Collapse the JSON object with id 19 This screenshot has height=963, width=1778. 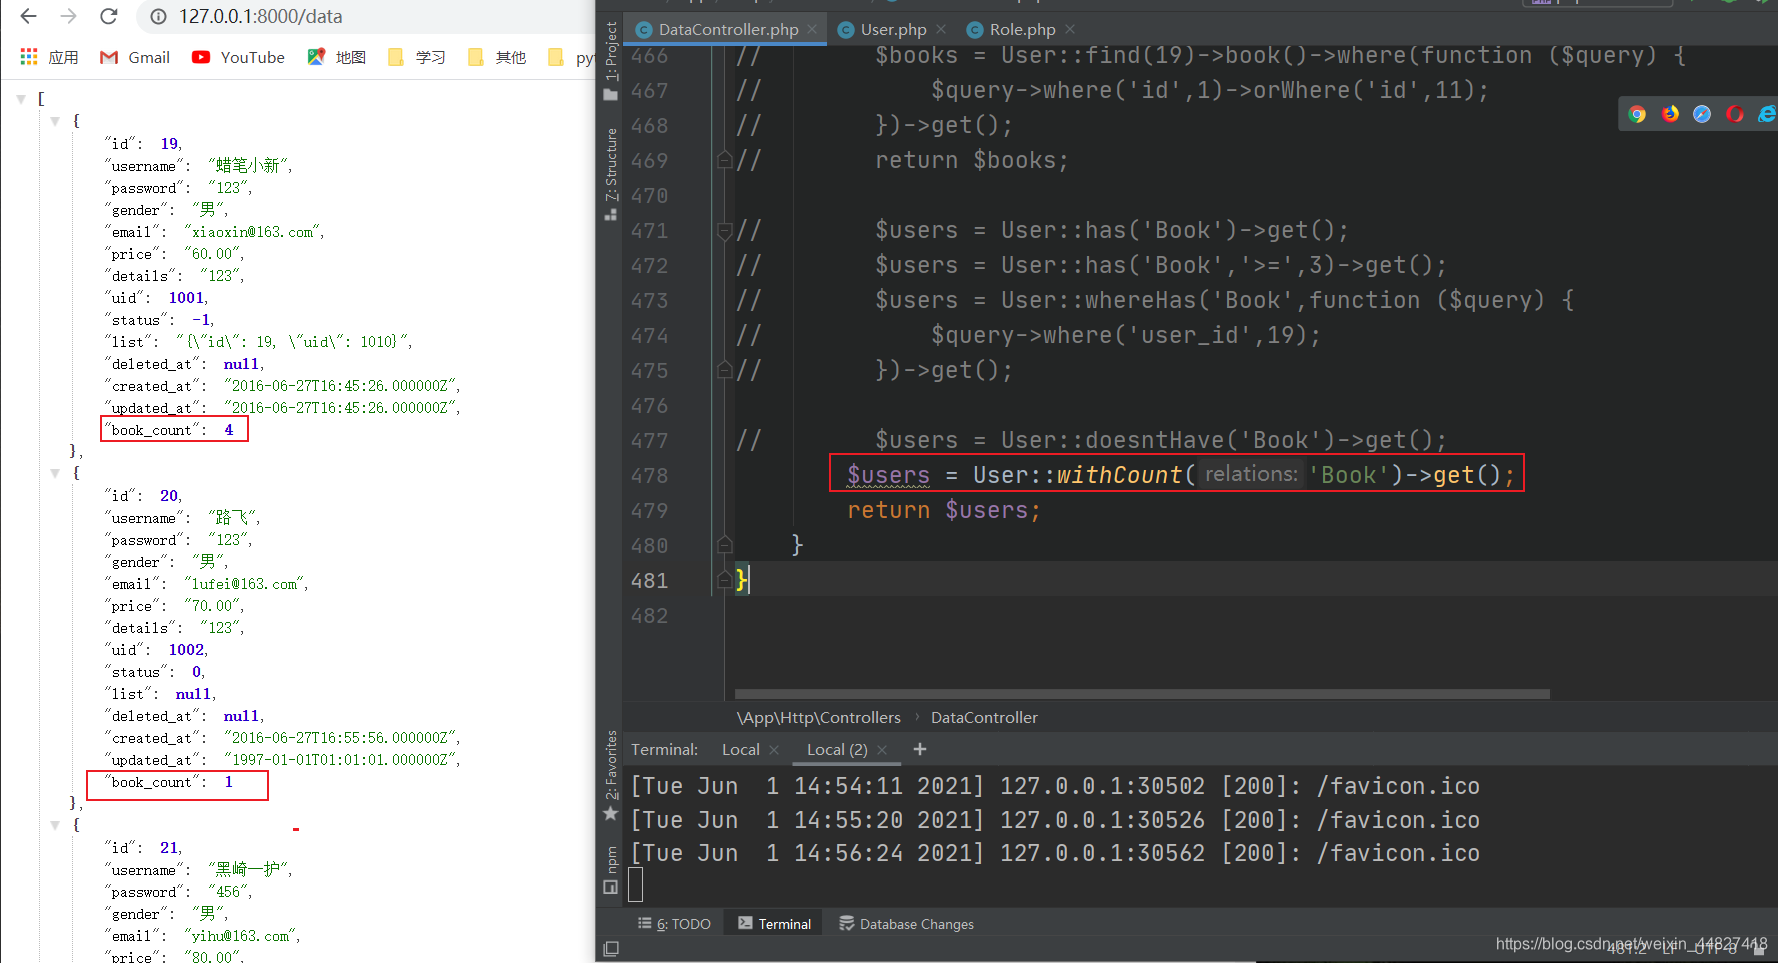(x=55, y=121)
